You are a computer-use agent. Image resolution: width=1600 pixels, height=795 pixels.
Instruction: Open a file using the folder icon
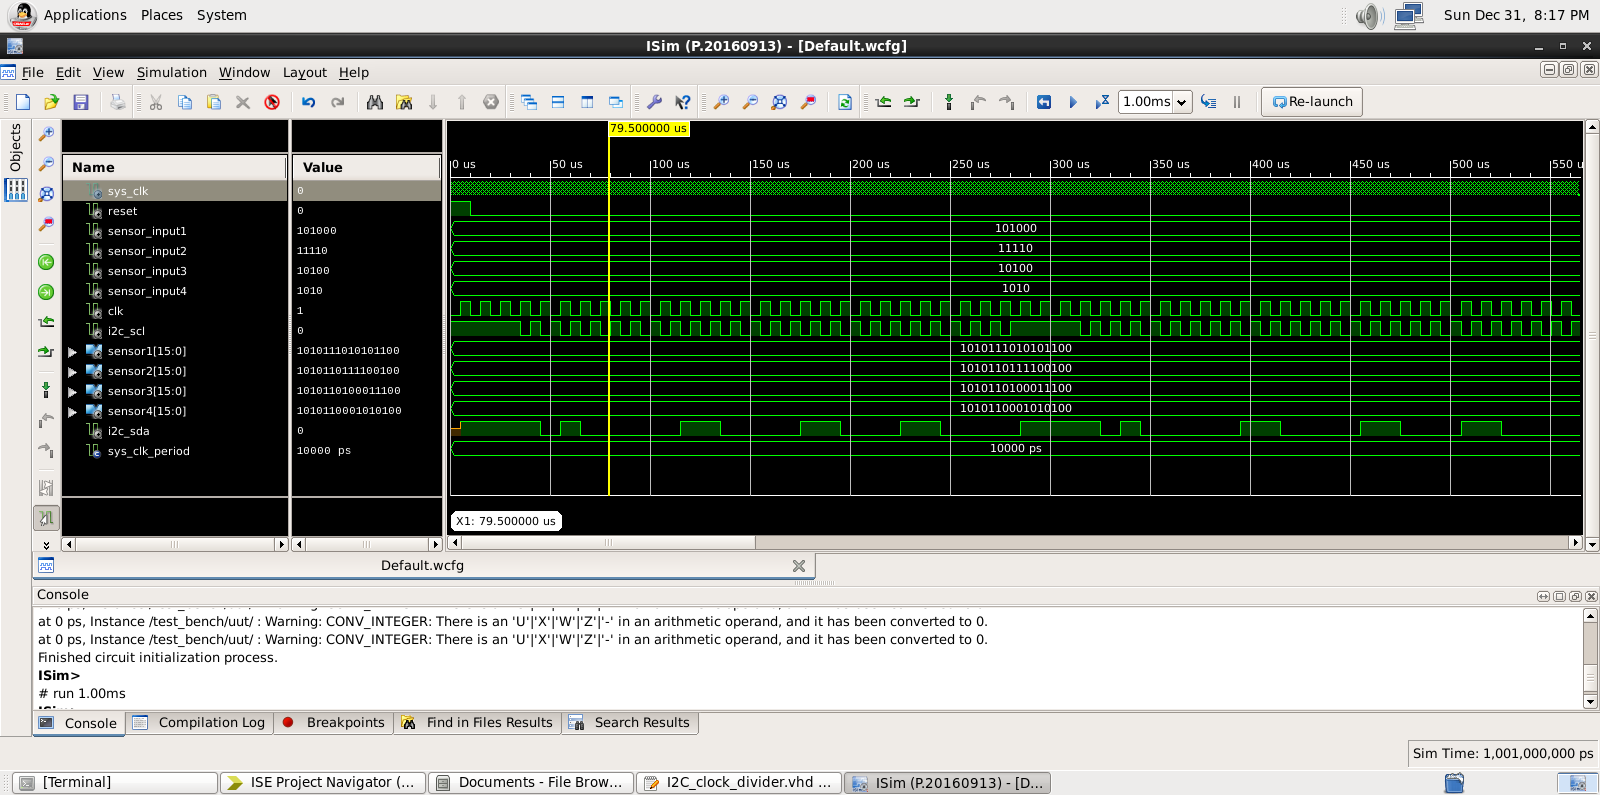(x=52, y=102)
